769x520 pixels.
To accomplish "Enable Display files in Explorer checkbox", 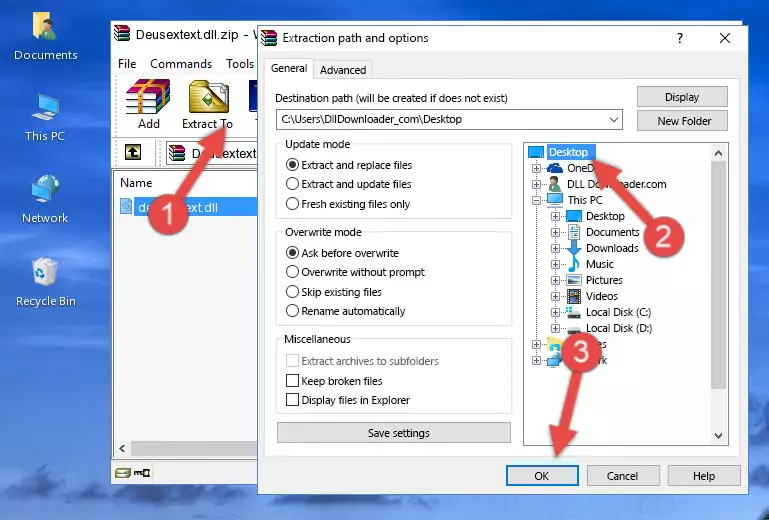I will coord(292,400).
